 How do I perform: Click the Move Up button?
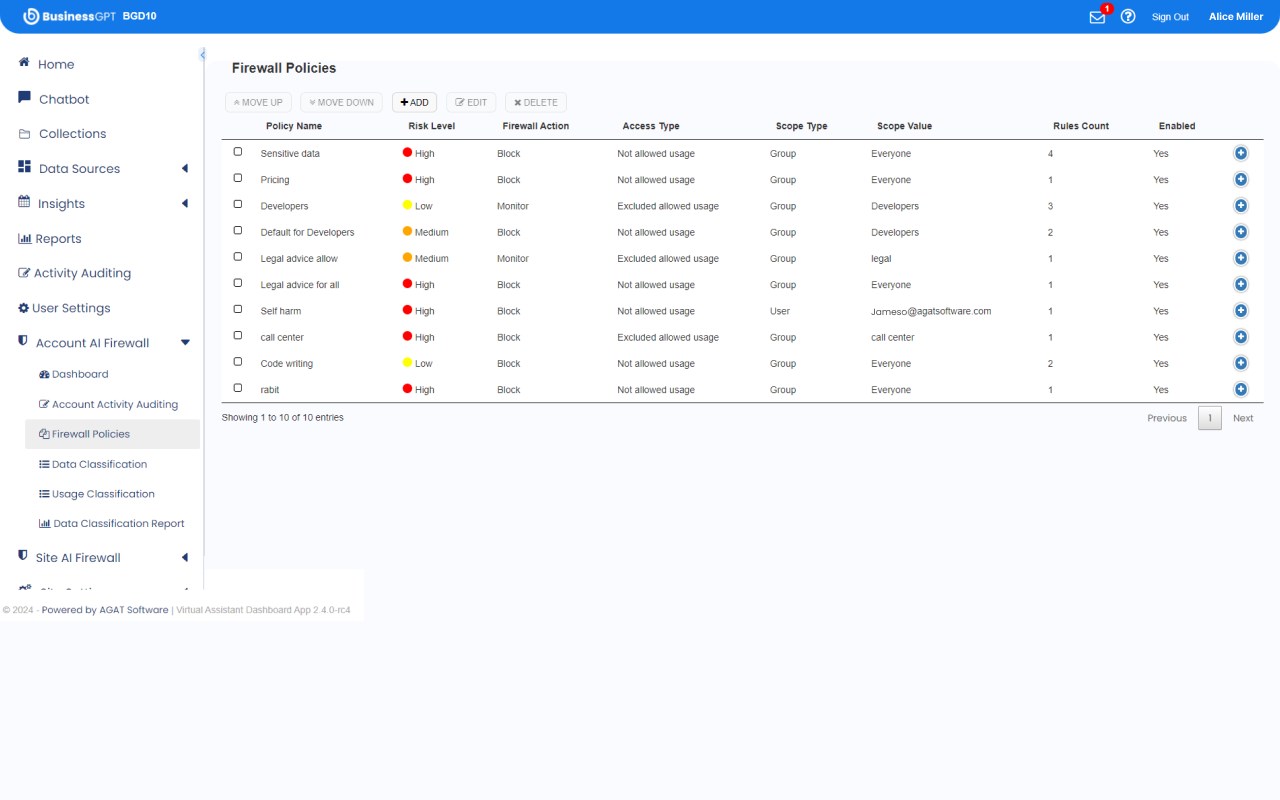[x=259, y=102]
